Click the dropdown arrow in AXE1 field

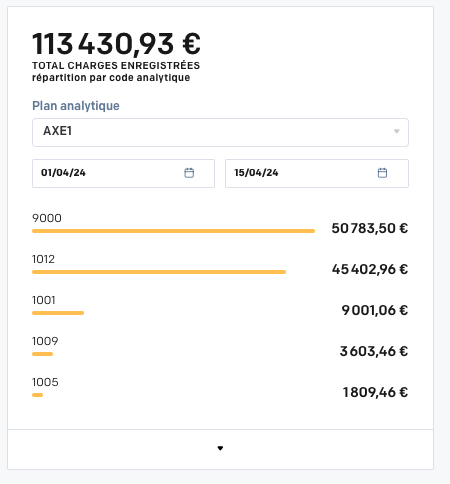[397, 131]
